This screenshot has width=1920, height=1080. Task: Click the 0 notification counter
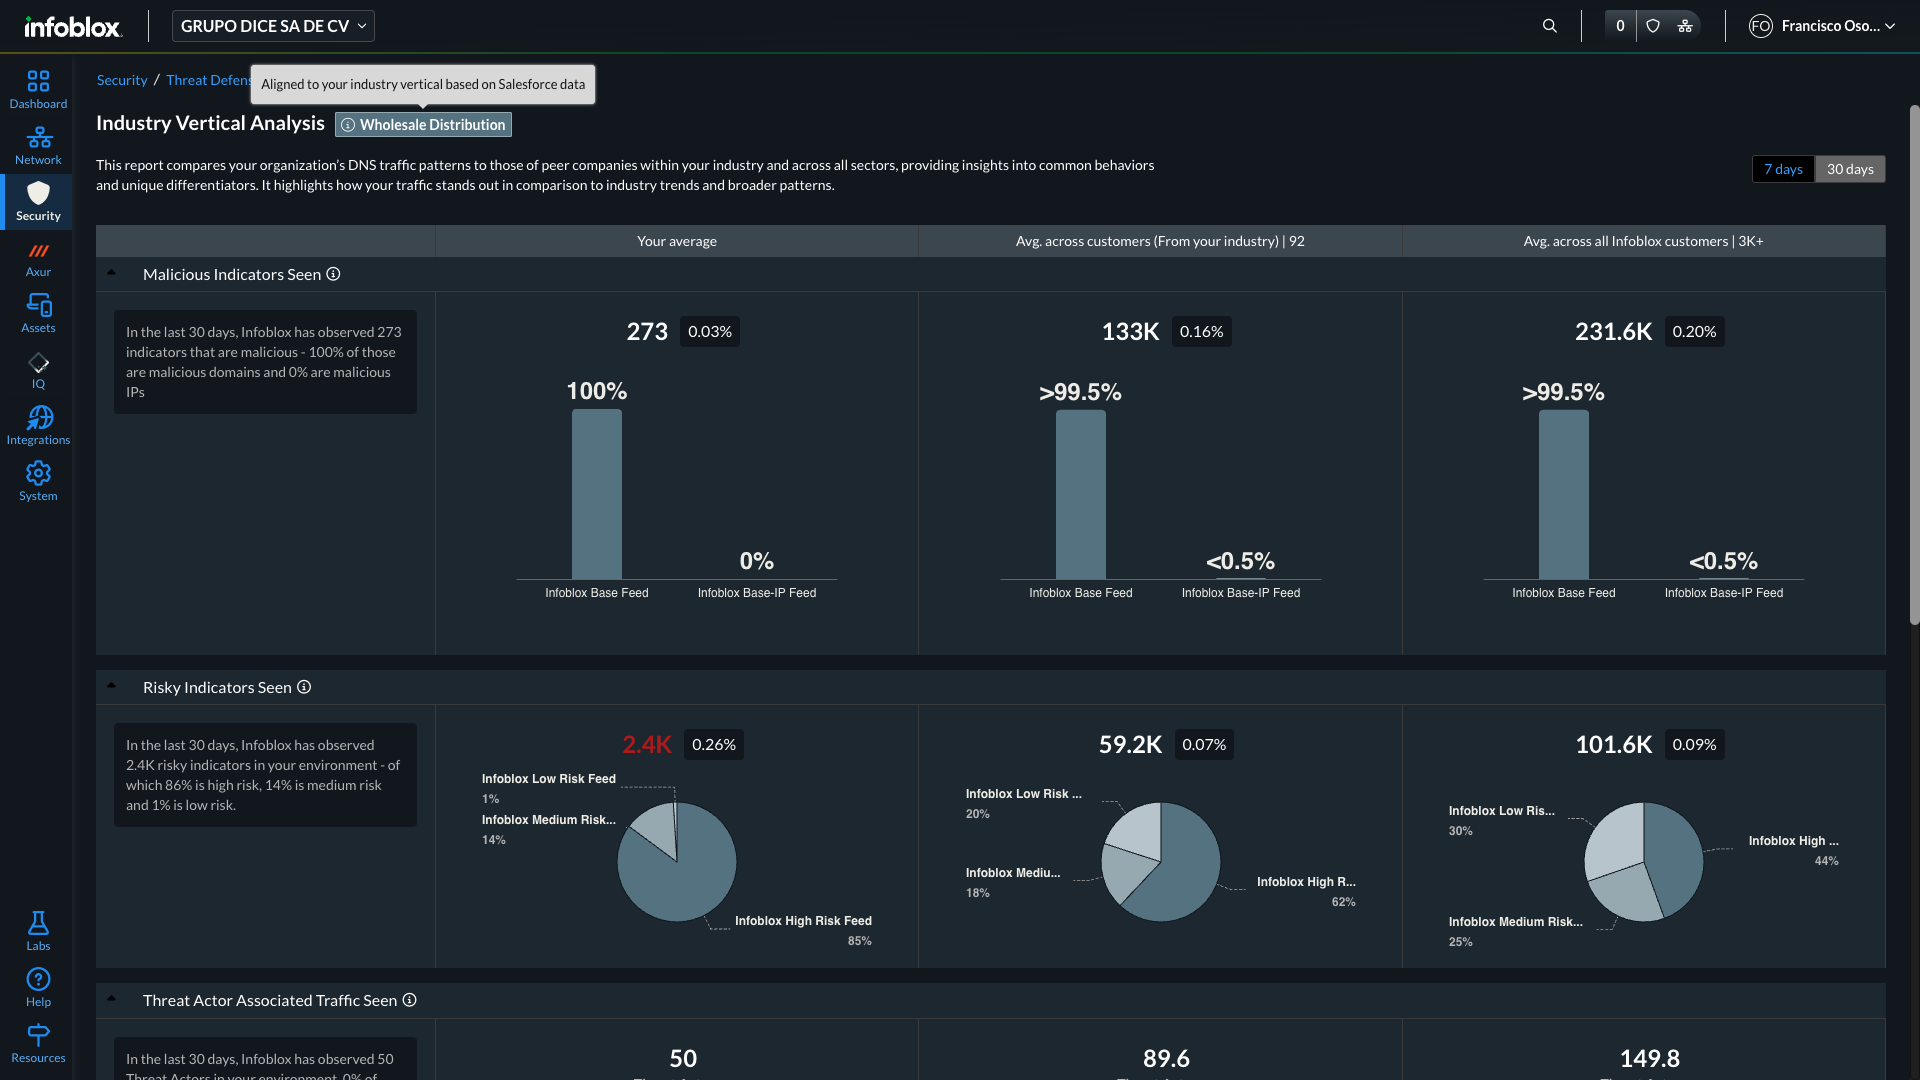click(x=1620, y=26)
